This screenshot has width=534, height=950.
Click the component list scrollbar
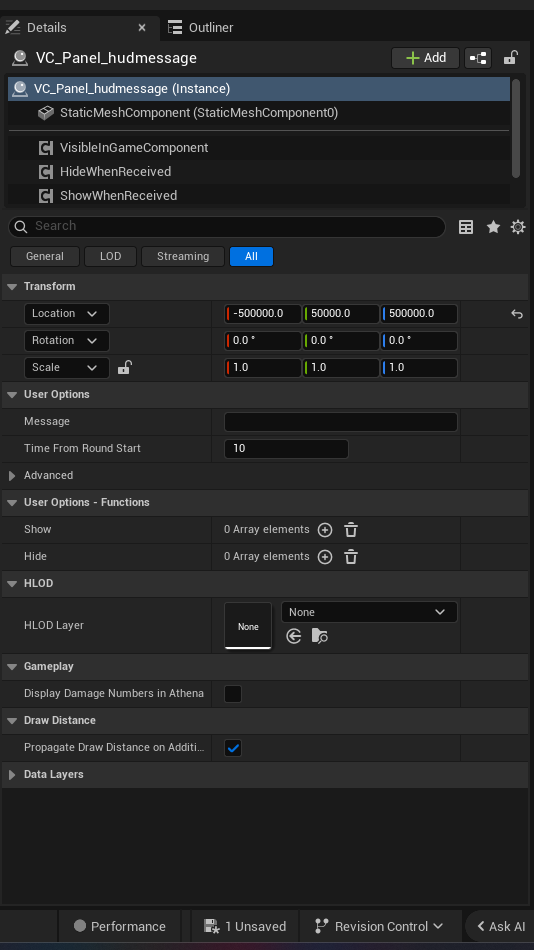point(516,128)
